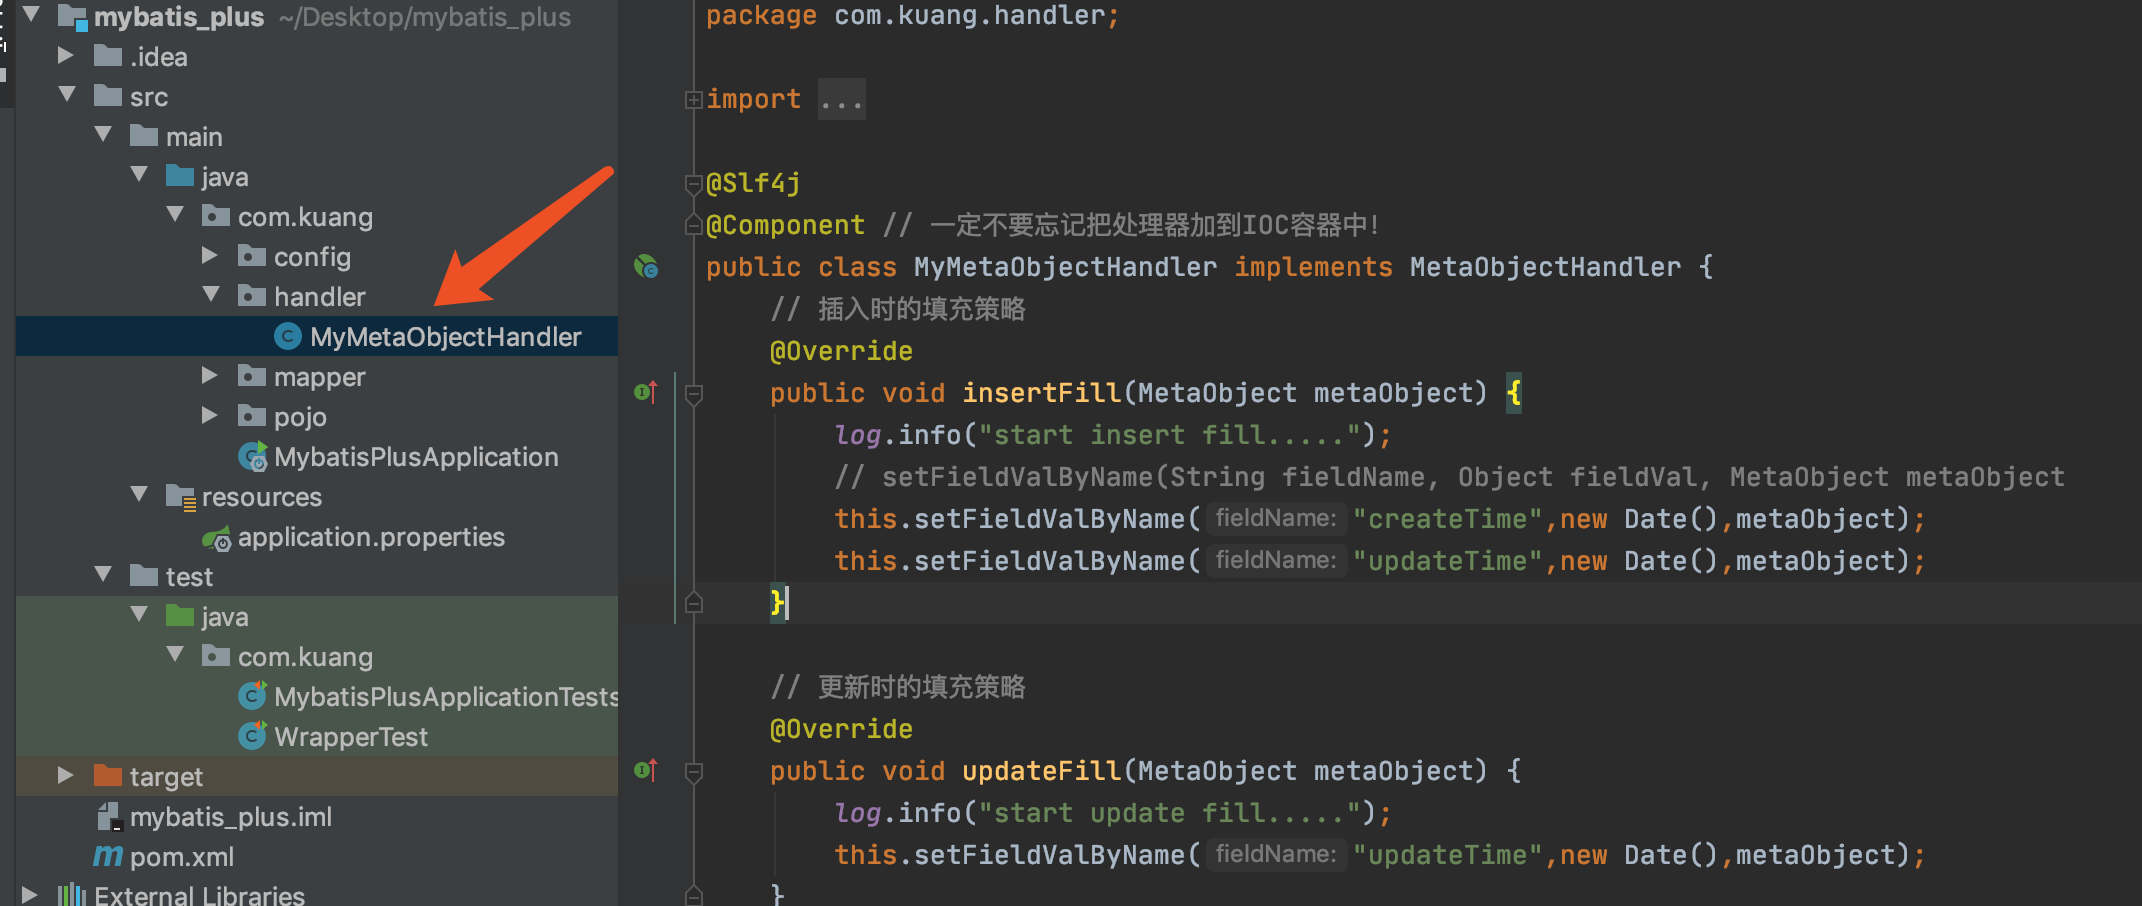Image resolution: width=2142 pixels, height=906 pixels.
Task: Collapse the src folder
Action: [x=67, y=95]
